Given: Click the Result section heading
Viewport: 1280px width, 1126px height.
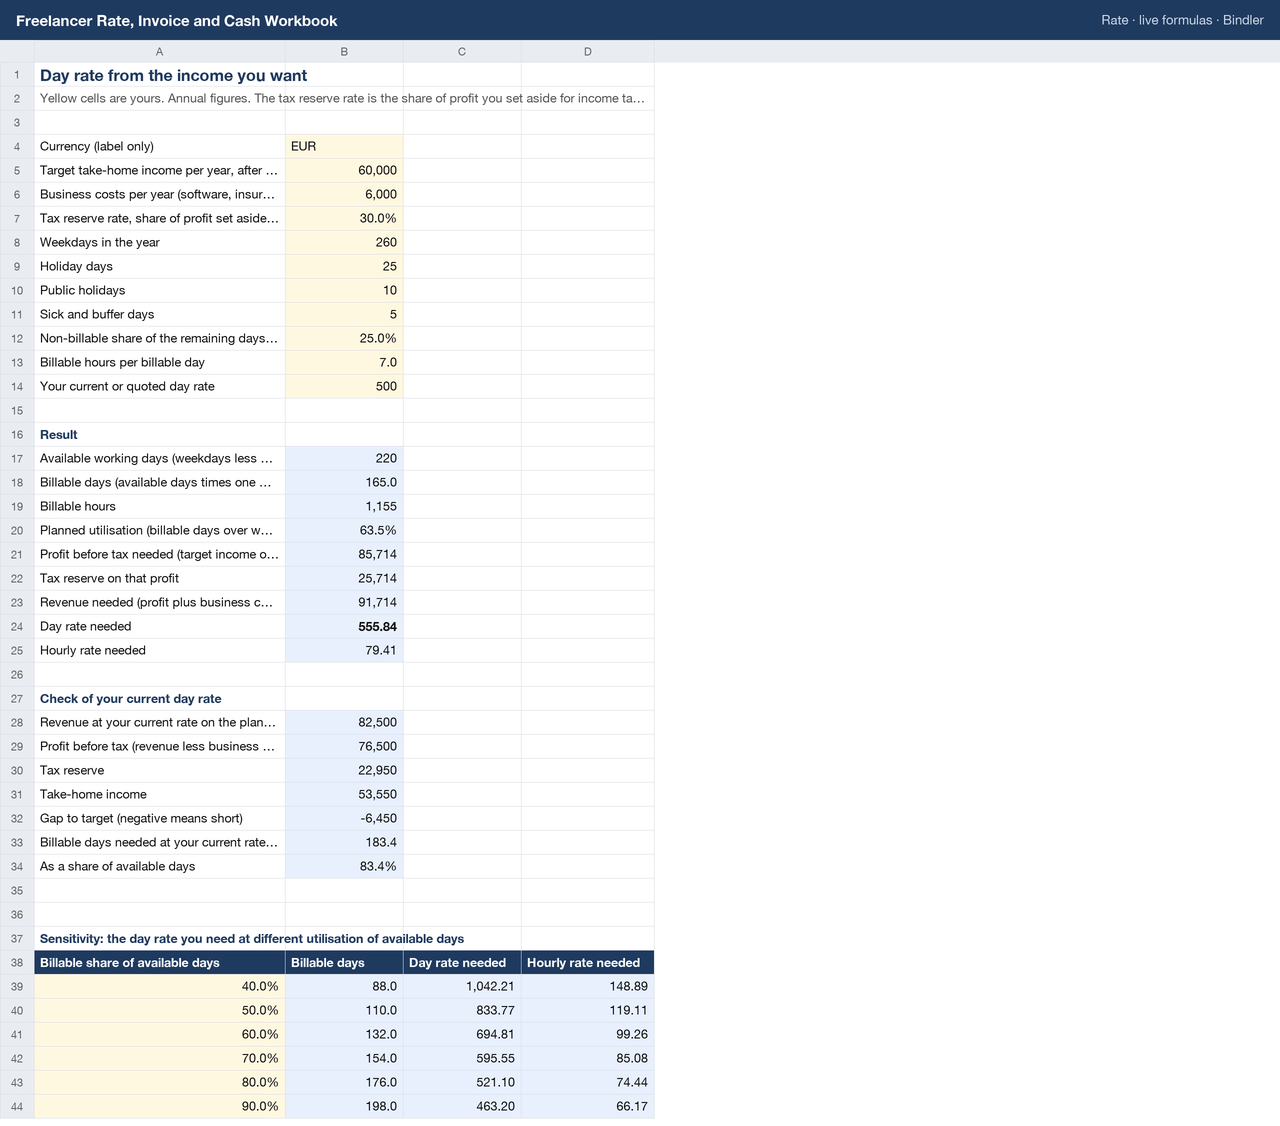Looking at the screenshot, I should tap(58, 434).
